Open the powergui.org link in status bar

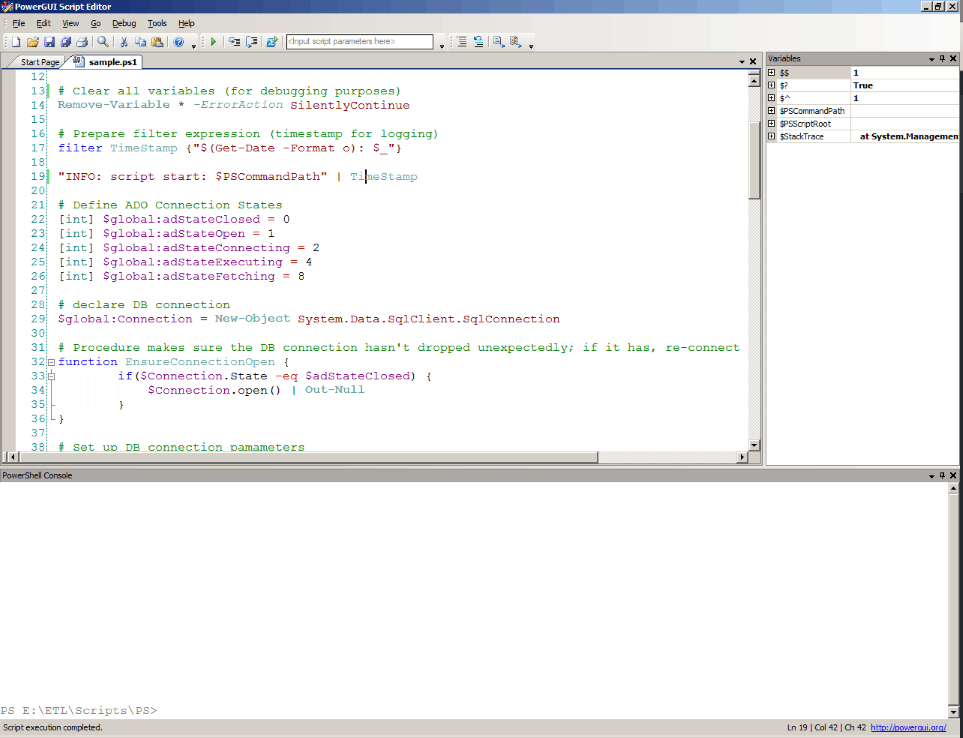pos(908,728)
